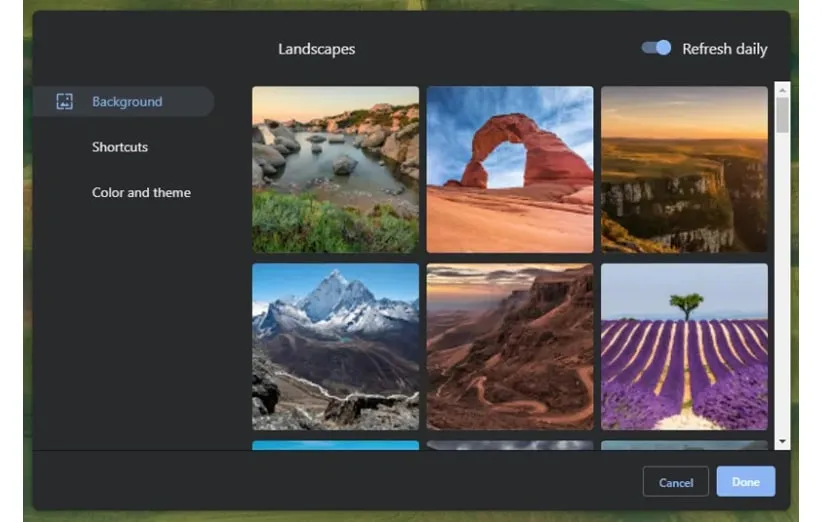822x522 pixels.
Task: Click the scrollbar down arrow
Action: point(782,441)
